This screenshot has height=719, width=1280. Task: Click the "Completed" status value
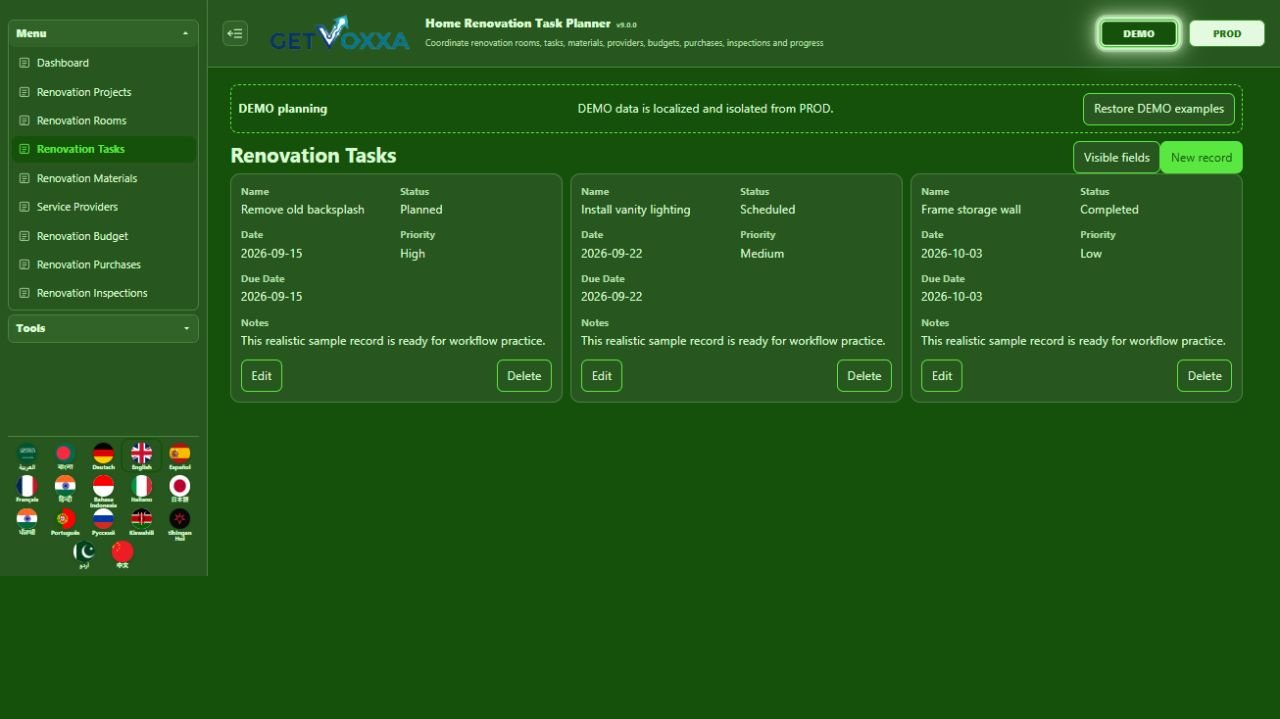1109,210
